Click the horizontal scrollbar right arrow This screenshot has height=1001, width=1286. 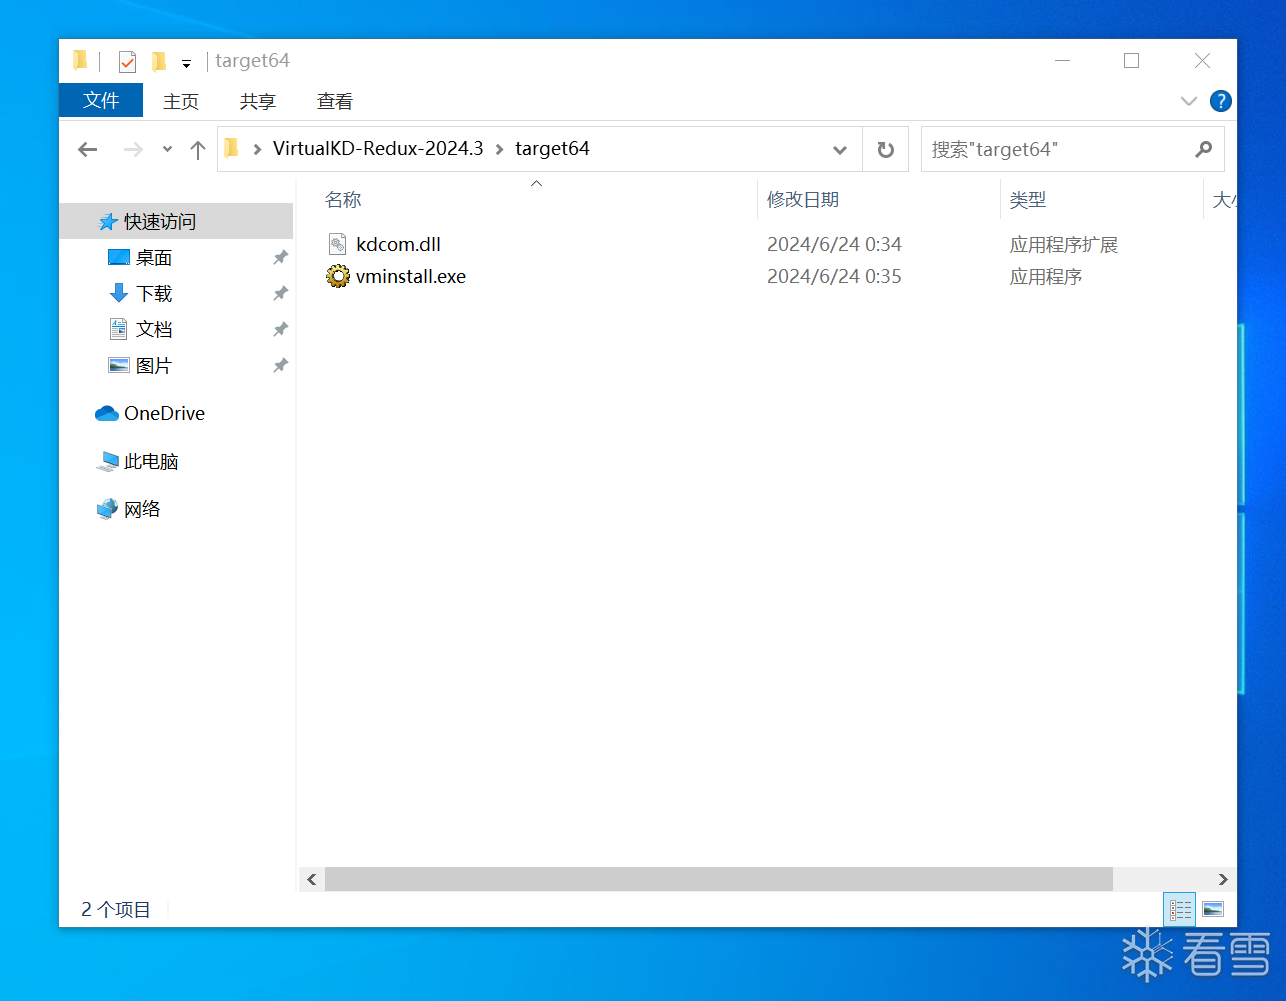(x=1222, y=879)
